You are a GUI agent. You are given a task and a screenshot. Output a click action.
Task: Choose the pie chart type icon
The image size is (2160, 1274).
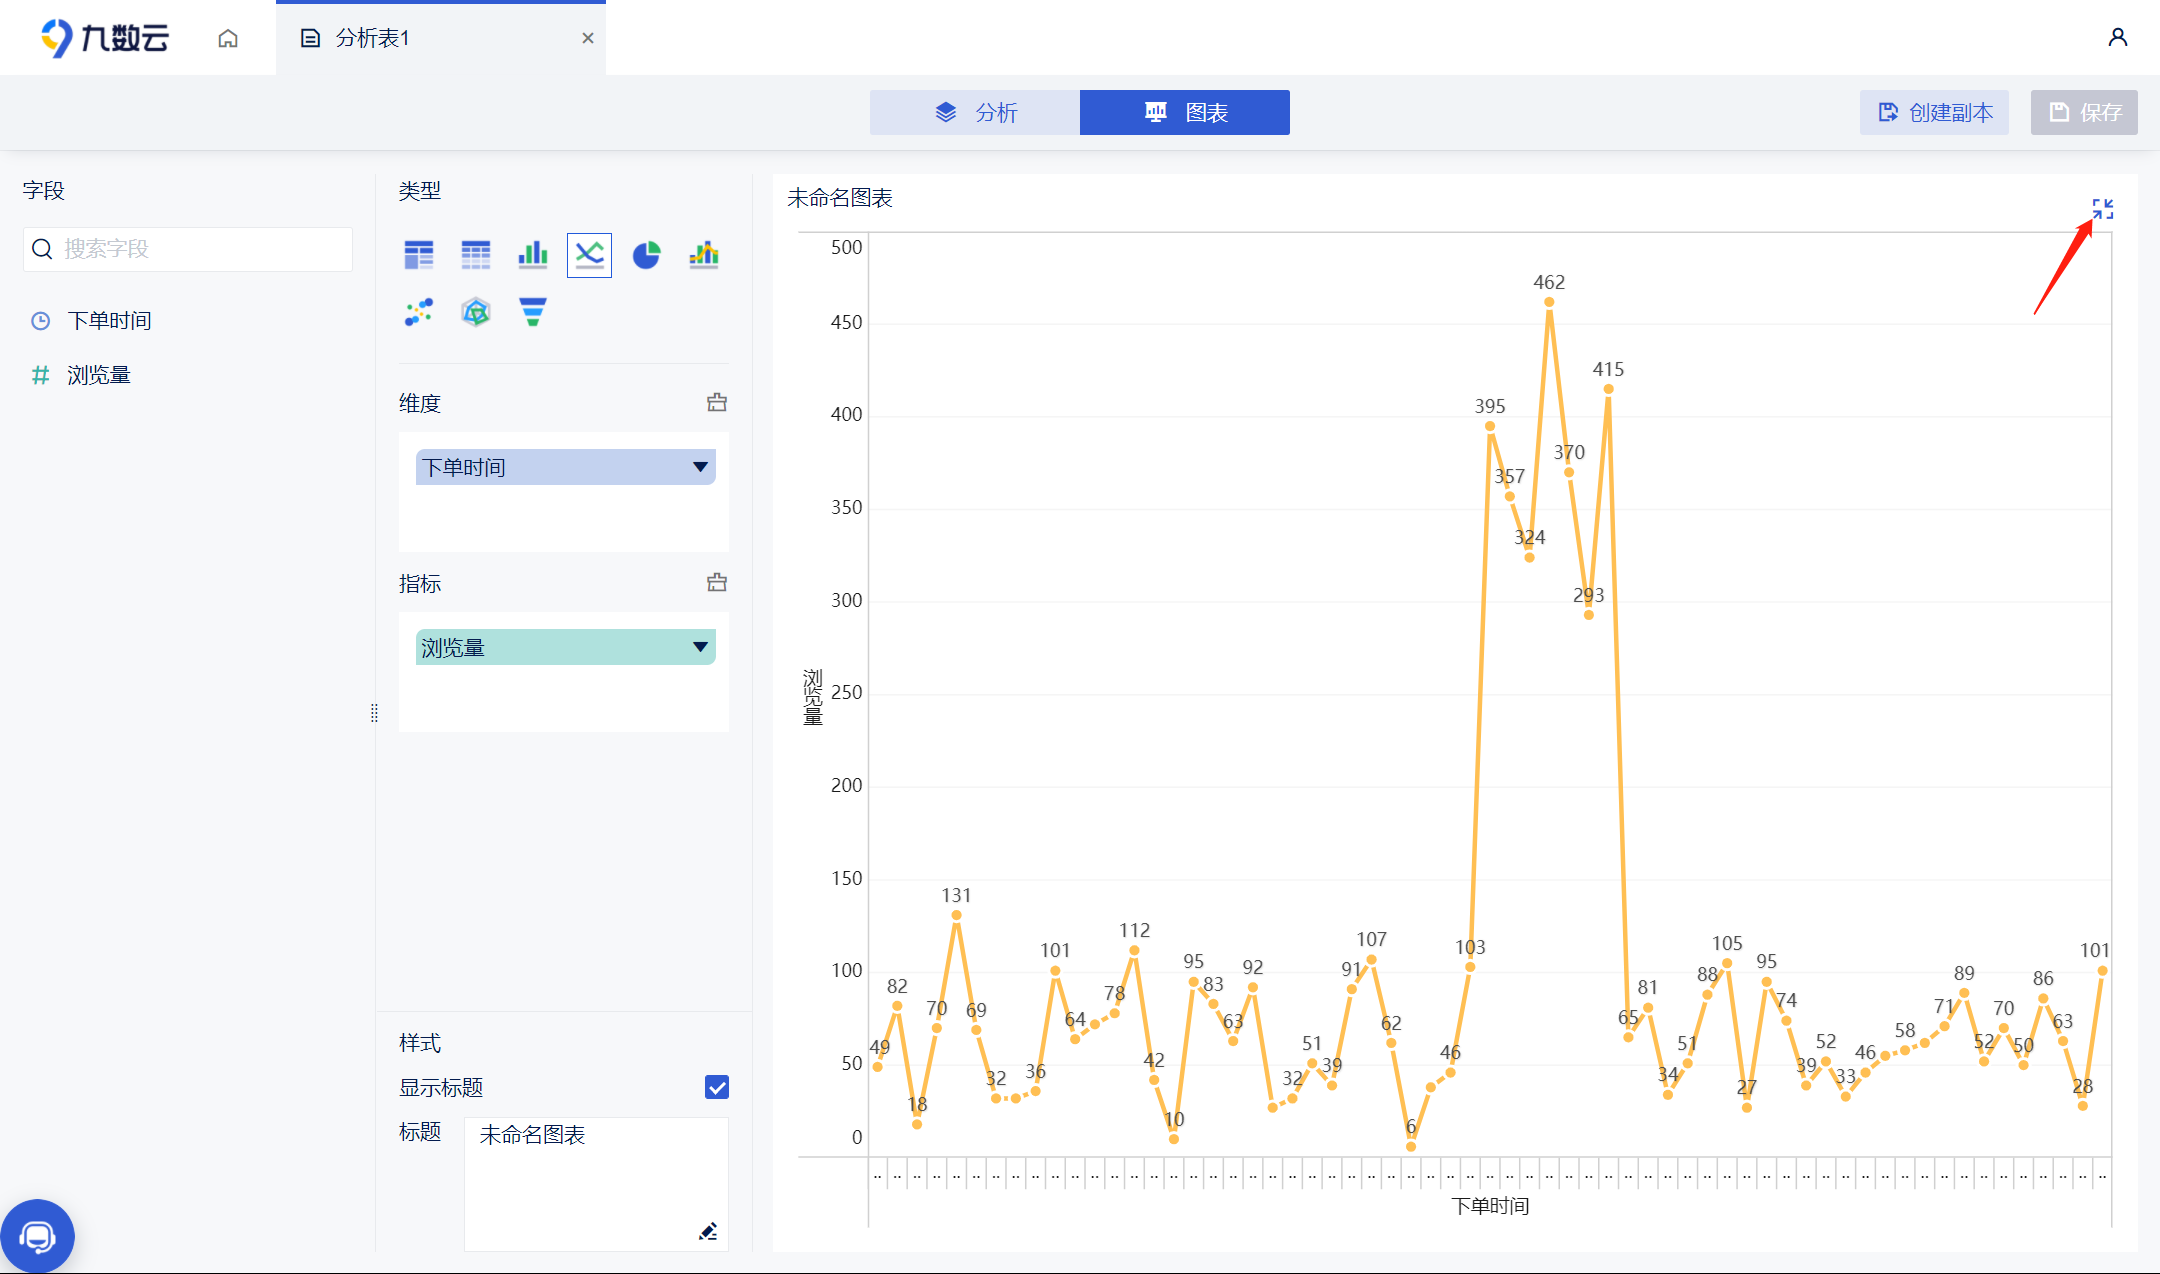click(x=647, y=255)
